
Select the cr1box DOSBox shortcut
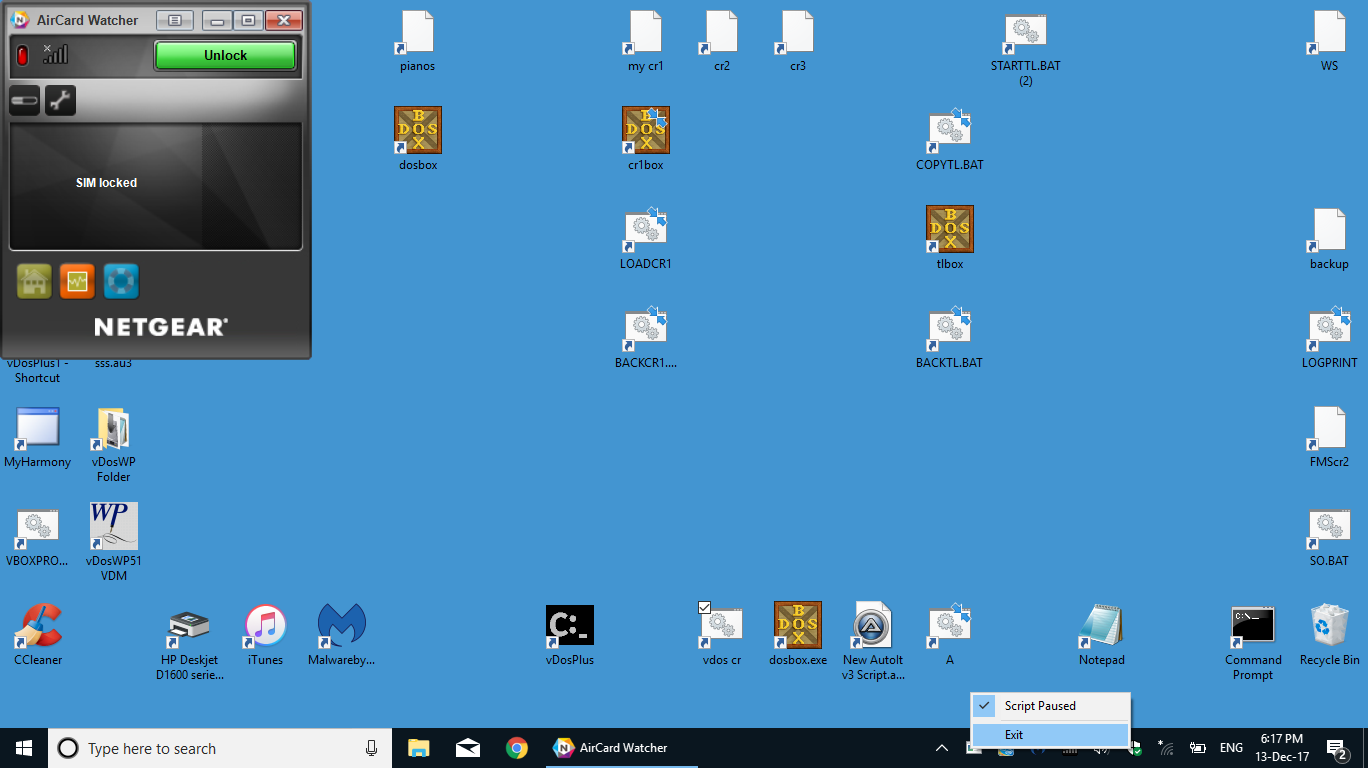pos(646,139)
